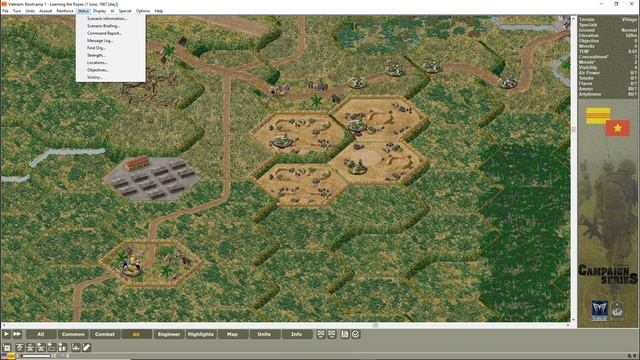
Task: Open the Assault menu
Action: 45,11
